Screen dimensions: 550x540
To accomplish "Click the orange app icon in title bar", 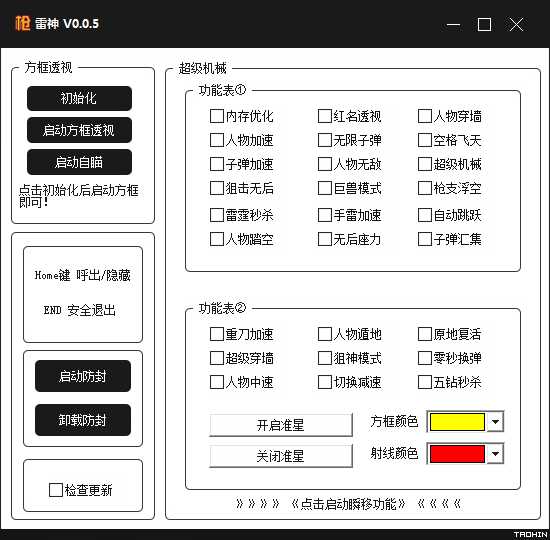I will 23,24.
